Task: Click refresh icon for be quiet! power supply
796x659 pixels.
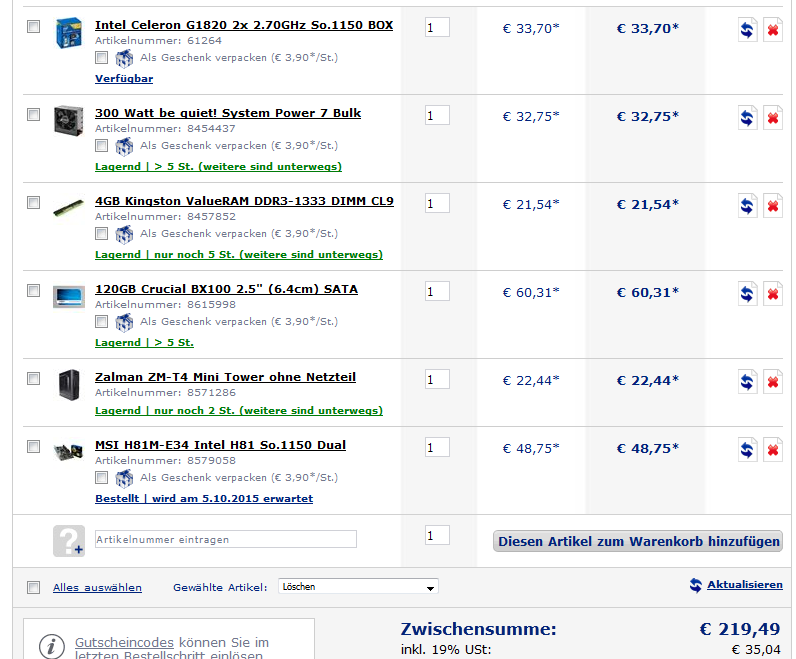Action: [x=747, y=118]
